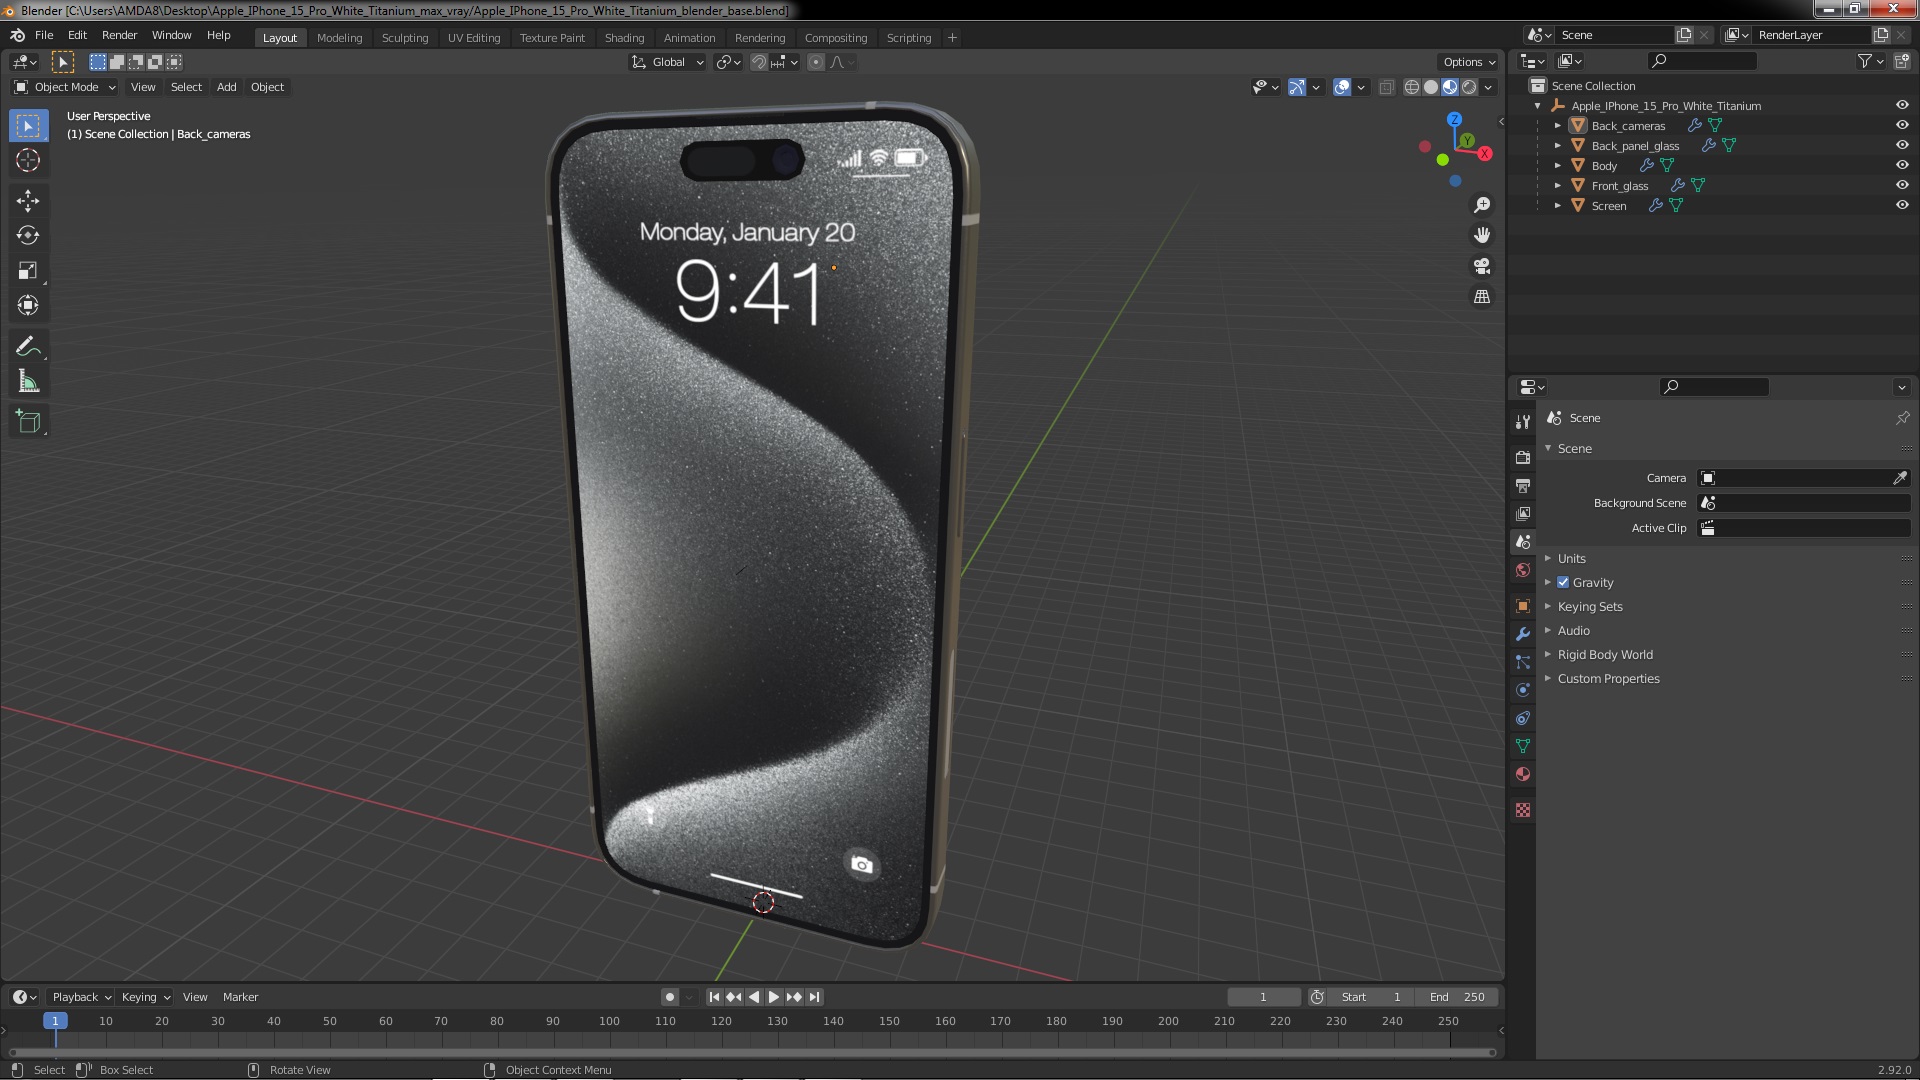Viewport: 1920px width, 1080px height.
Task: Open the Tool properties tab
Action: click(x=1522, y=421)
